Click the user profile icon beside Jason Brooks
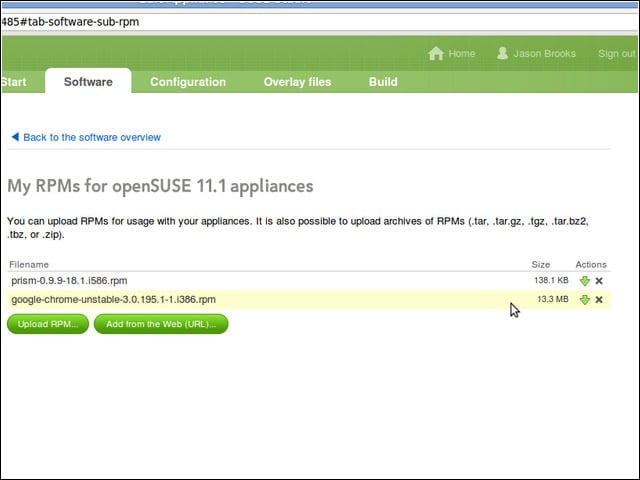Viewport: 640px width, 480px height. point(502,53)
